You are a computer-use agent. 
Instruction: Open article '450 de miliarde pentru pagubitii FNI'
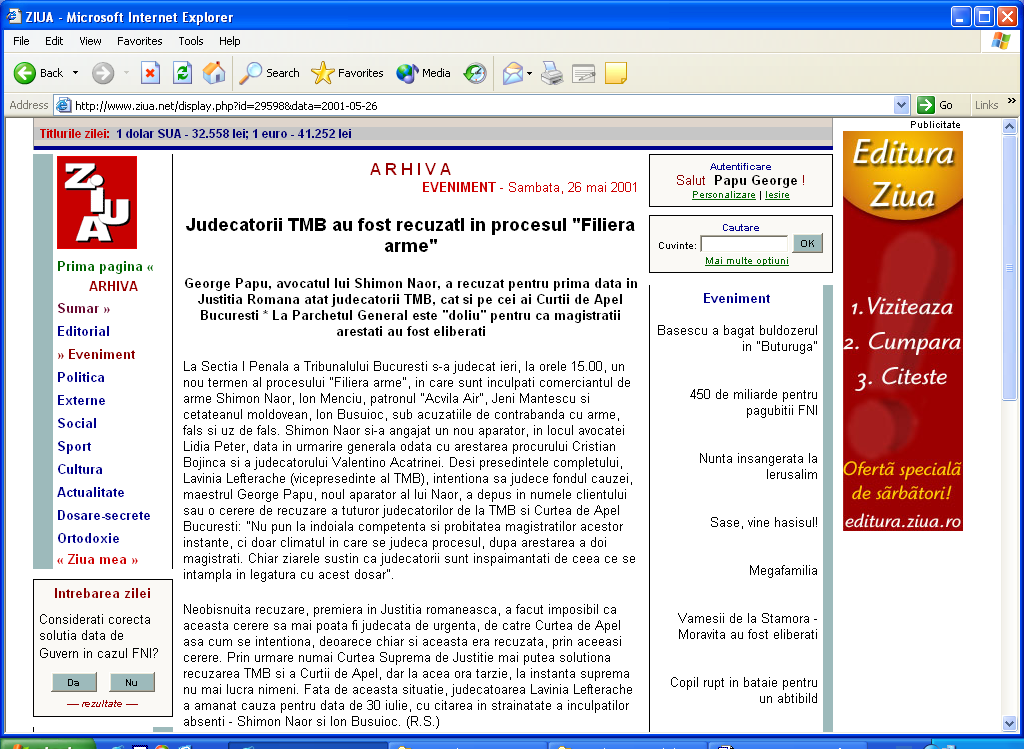pyautogui.click(x=753, y=402)
